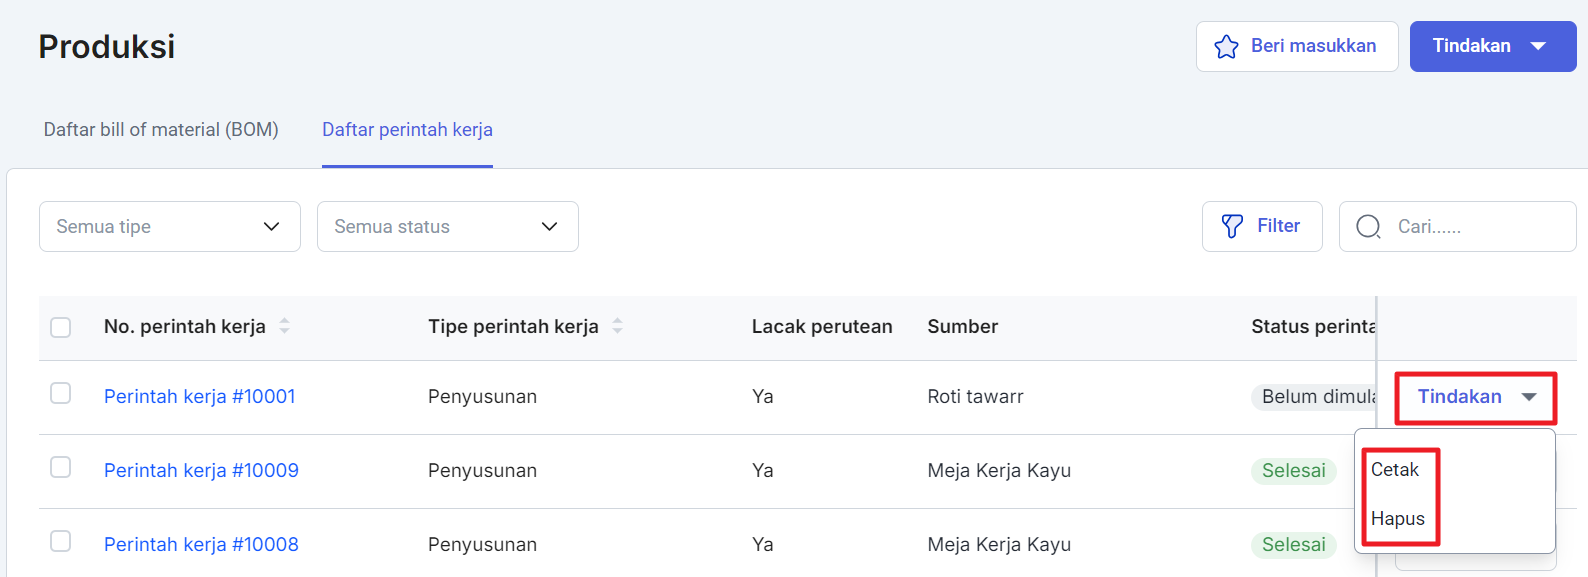Click the star icon in Beri masukkan
Viewport: 1588px width, 577px height.
1226,47
